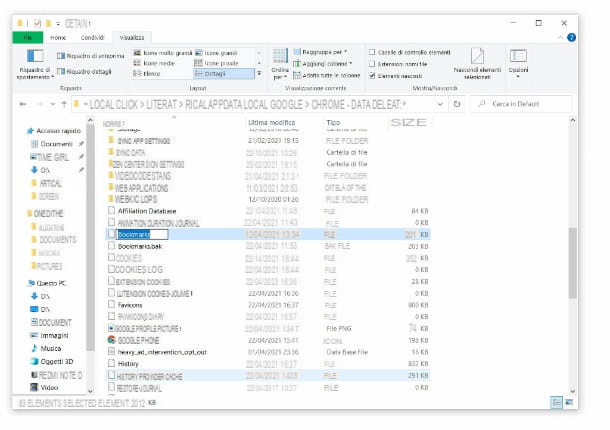Enable Estensioni nomi file checkbox
Screen dimensions: 610x430
tap(372, 64)
